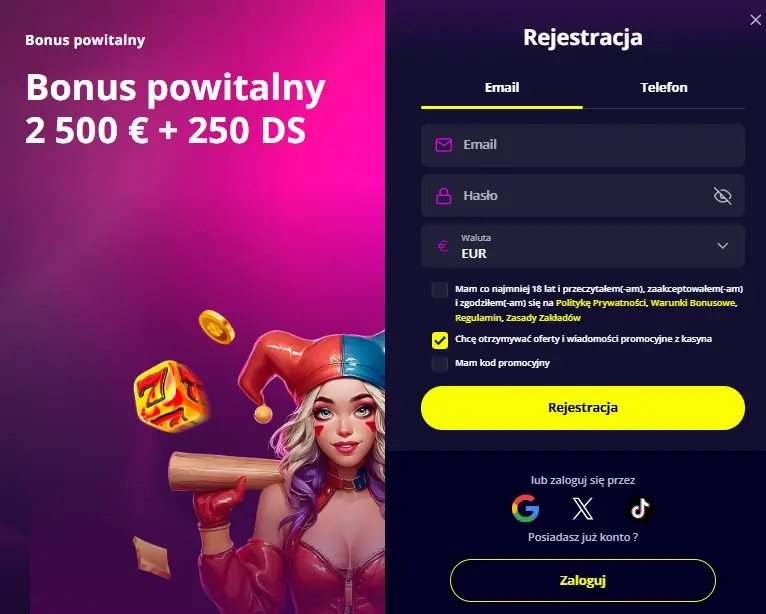
Task: Toggle password visibility eye icon
Action: (x=722, y=196)
